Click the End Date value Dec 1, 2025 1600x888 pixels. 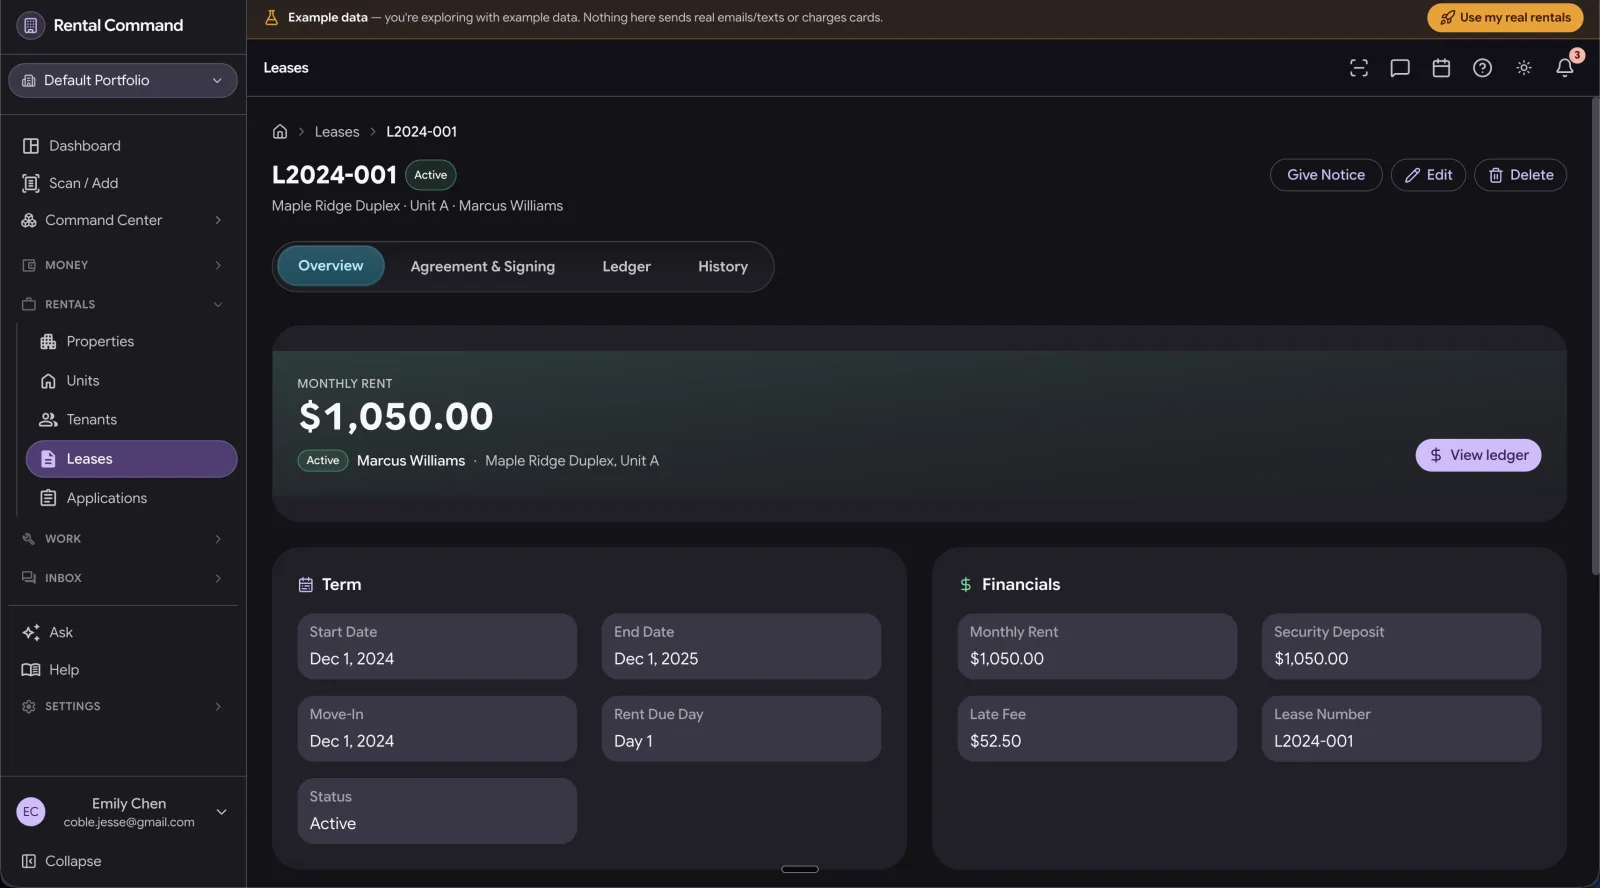point(656,659)
